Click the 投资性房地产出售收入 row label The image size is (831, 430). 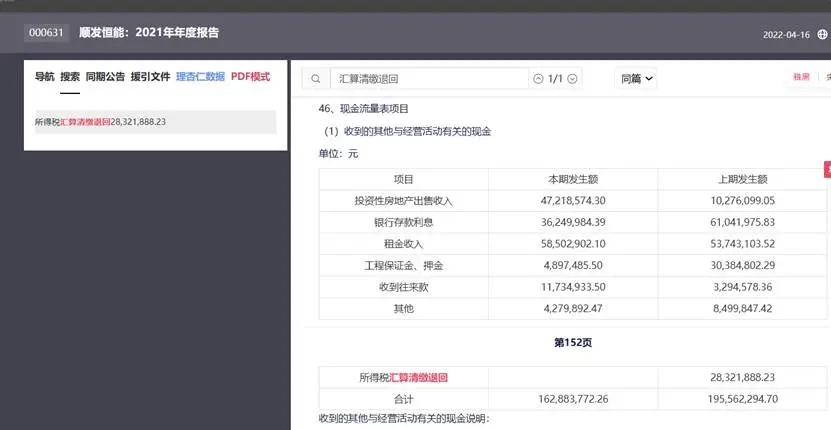[x=403, y=201]
